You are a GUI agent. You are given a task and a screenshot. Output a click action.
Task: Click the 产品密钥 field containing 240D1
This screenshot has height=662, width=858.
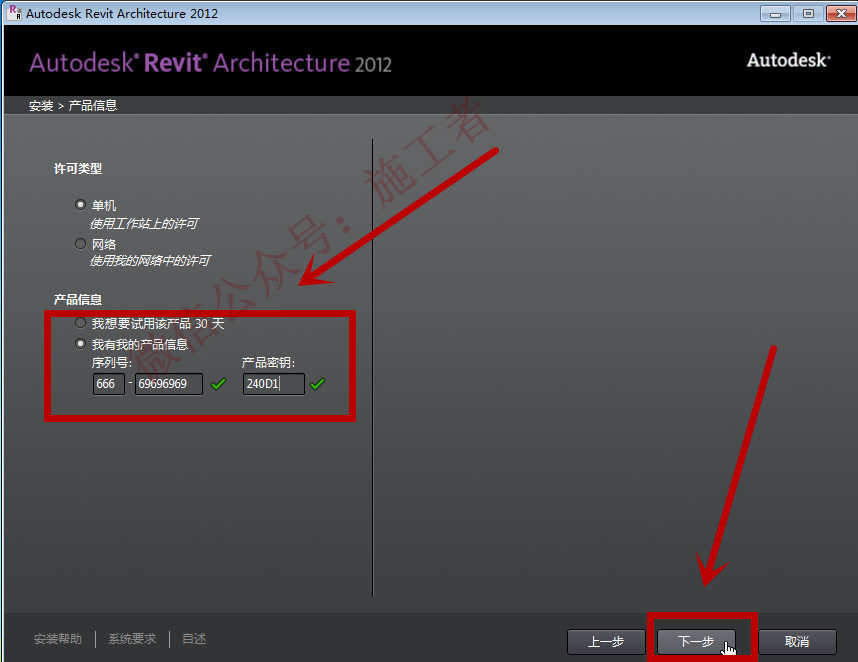pyautogui.click(x=274, y=384)
